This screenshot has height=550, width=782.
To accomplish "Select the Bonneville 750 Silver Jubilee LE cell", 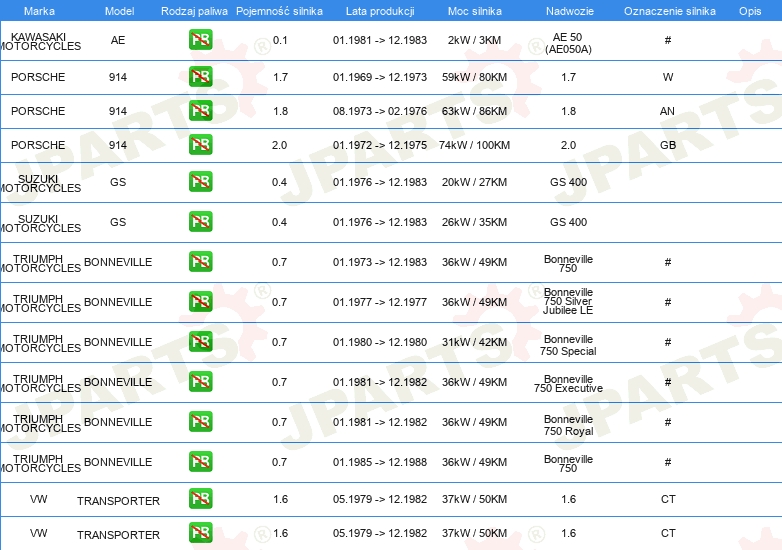I will (568, 301).
